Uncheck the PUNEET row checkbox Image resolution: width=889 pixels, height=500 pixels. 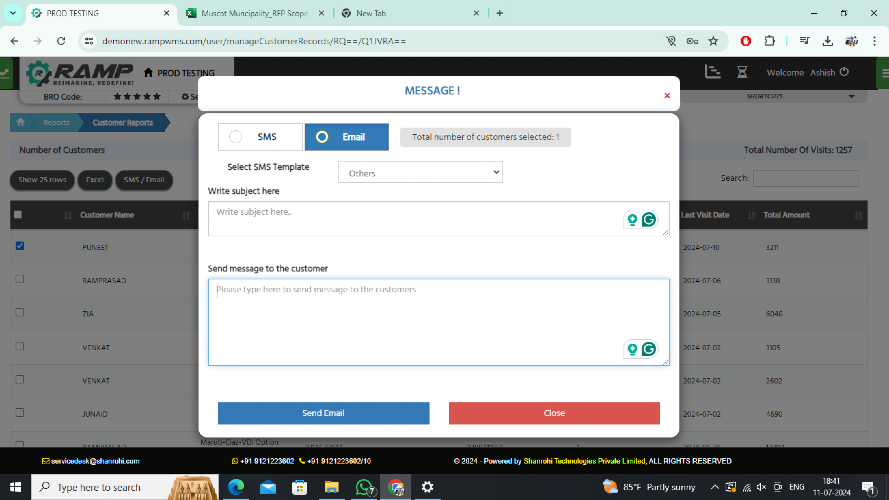pos(20,246)
